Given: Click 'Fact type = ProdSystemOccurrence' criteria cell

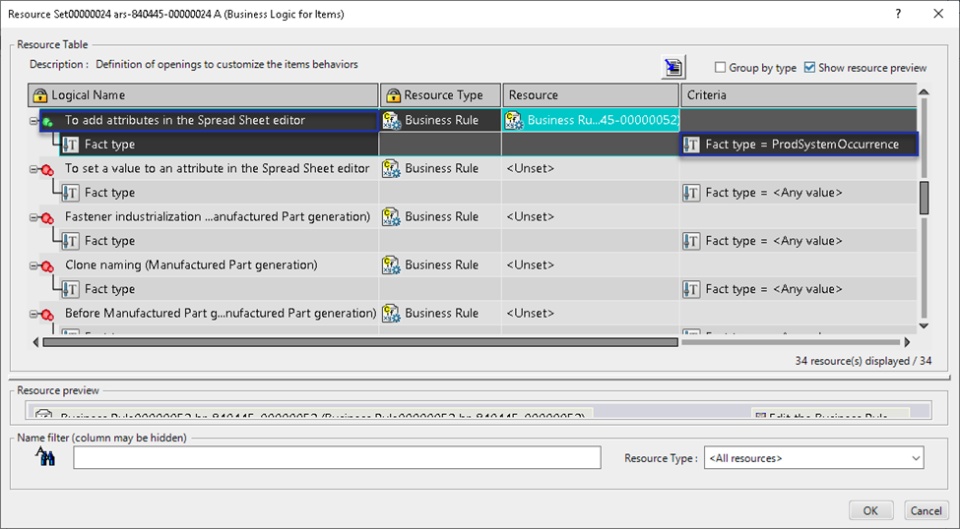Looking at the screenshot, I should pyautogui.click(x=798, y=144).
